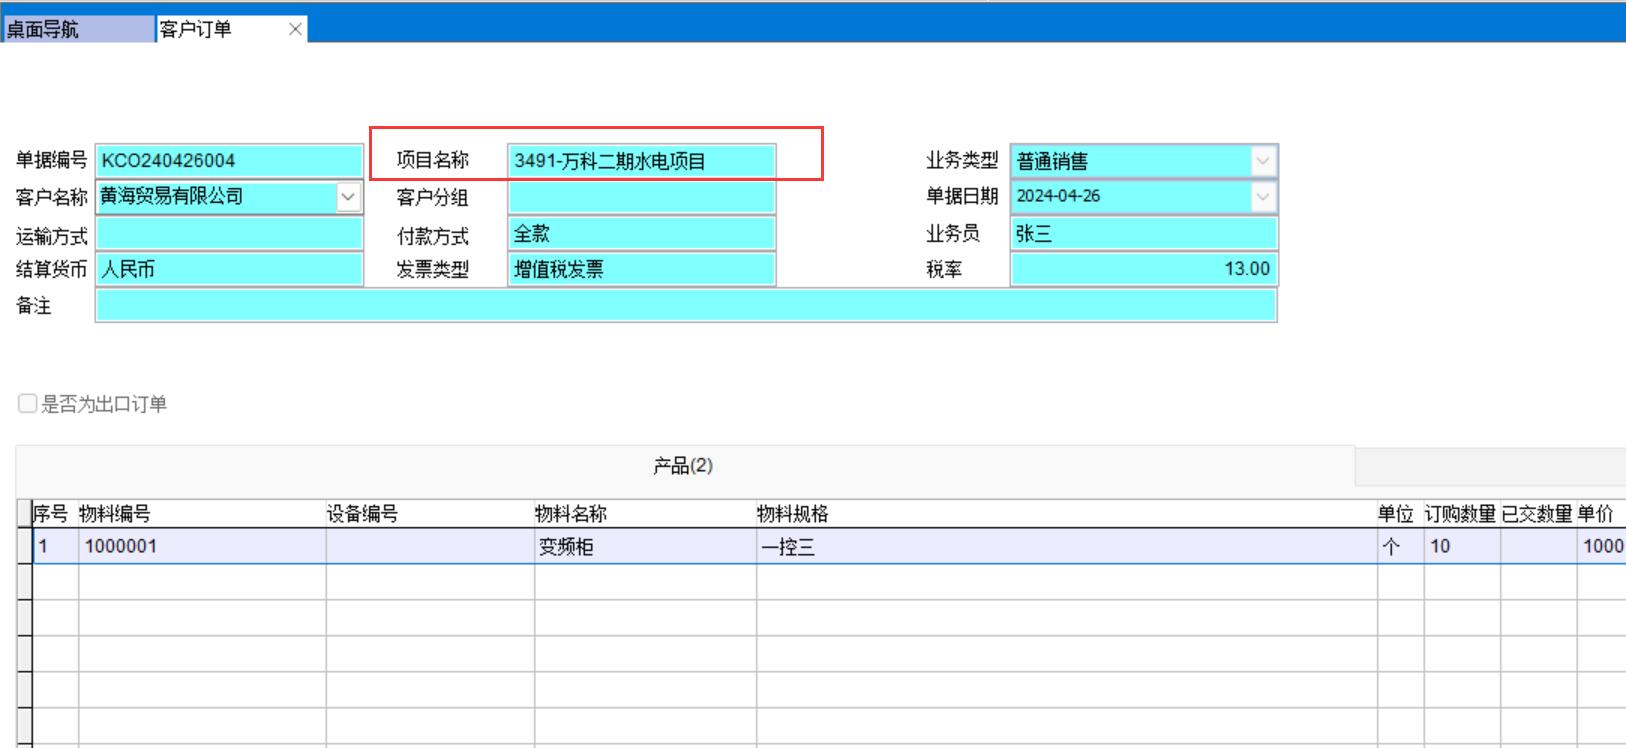Open the 单据日期 date picker dropdown
Image resolution: width=1626 pixels, height=748 pixels.
pos(1263,197)
